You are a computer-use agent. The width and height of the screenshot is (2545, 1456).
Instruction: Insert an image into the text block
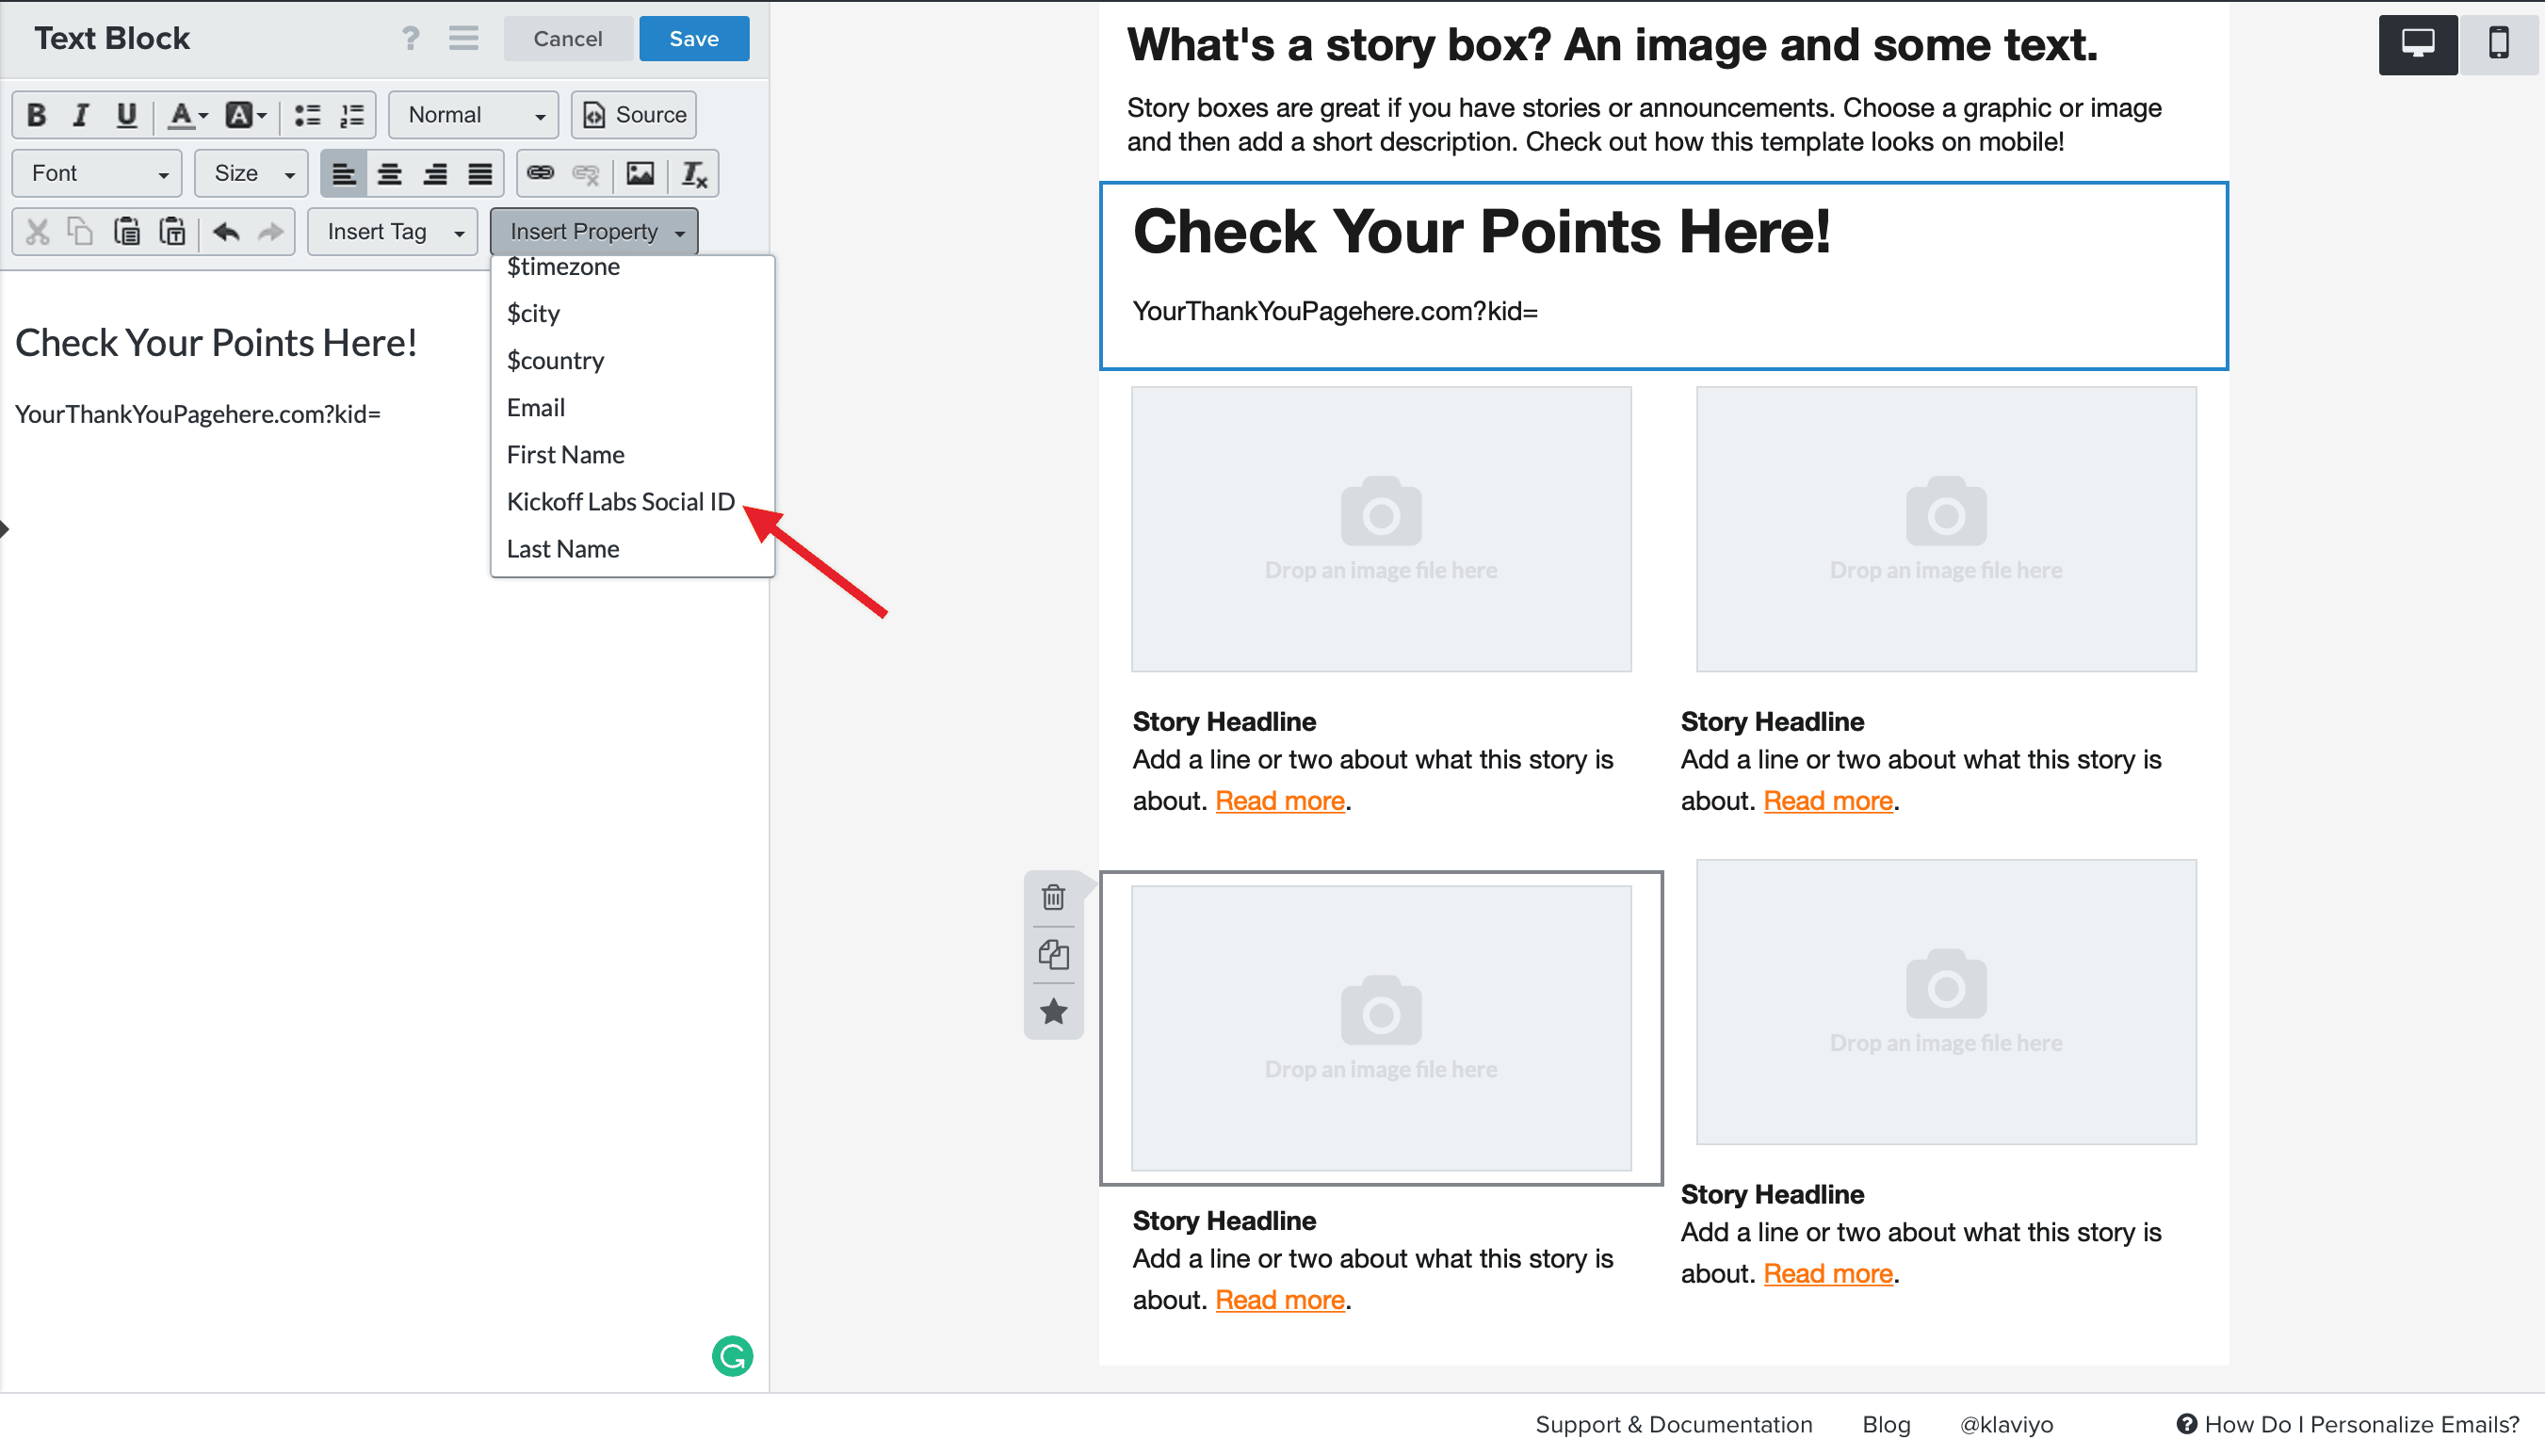point(640,174)
